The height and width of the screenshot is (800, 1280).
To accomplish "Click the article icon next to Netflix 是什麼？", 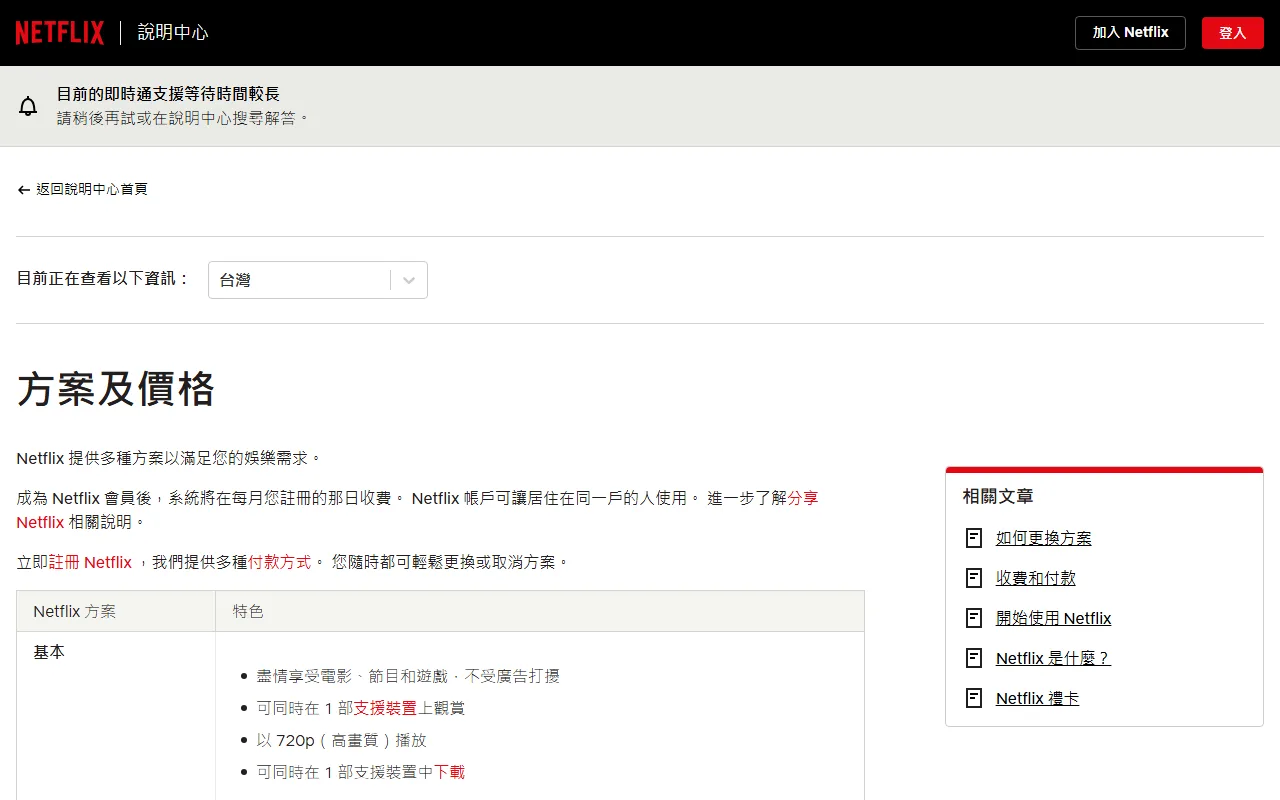I will [x=974, y=658].
